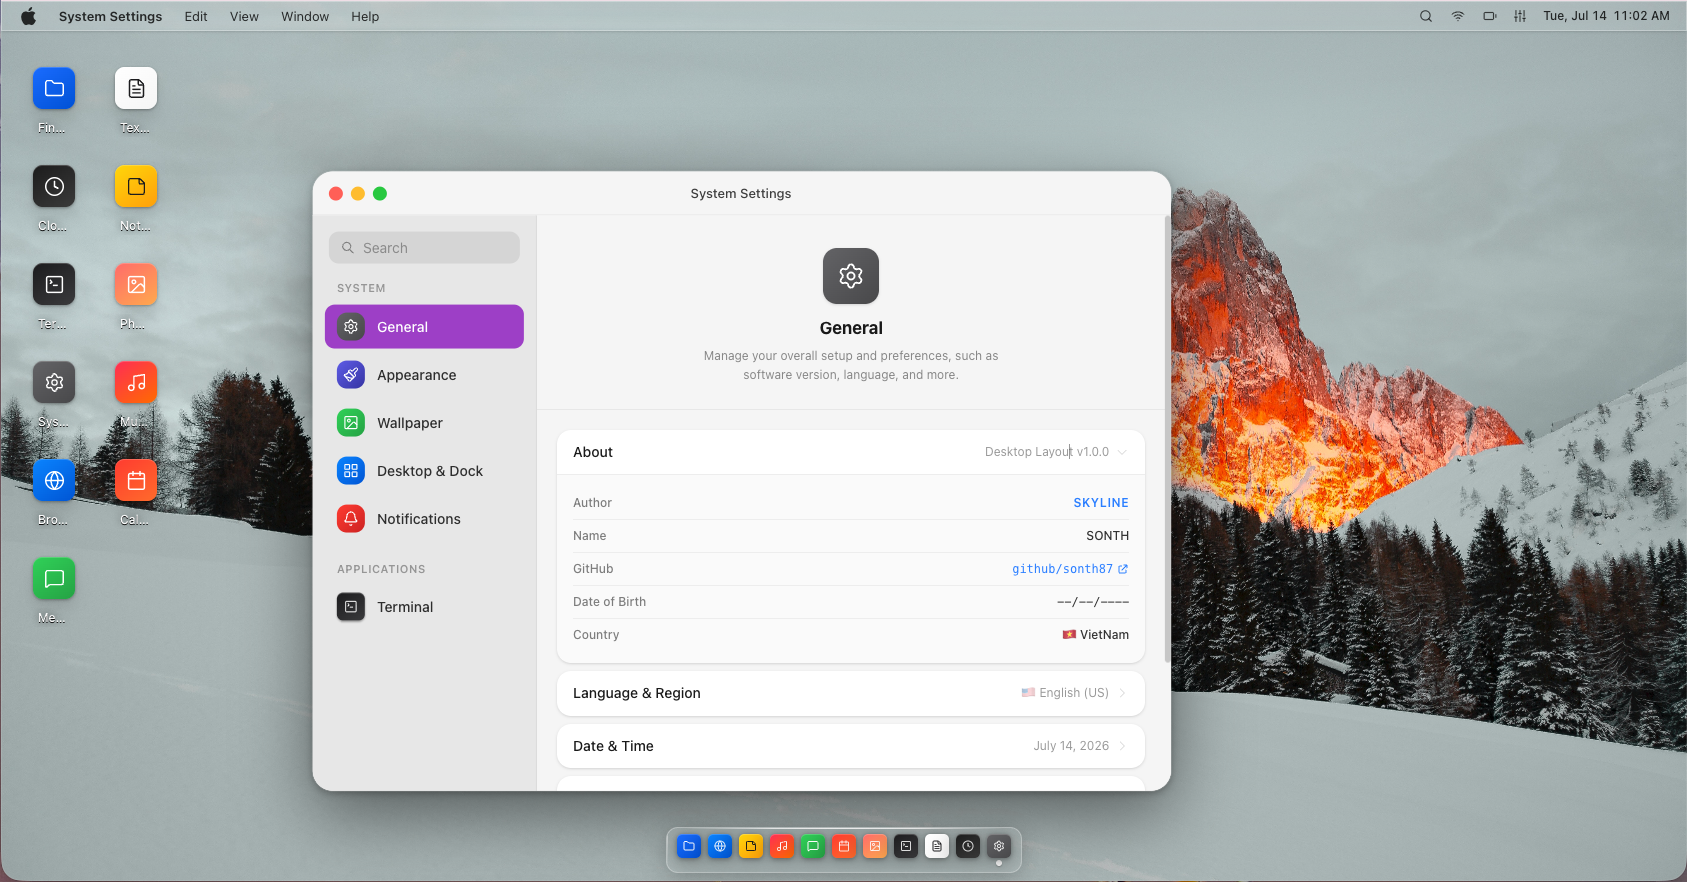
Task: Select the Messages desktop shortcut
Action: pyautogui.click(x=54, y=578)
